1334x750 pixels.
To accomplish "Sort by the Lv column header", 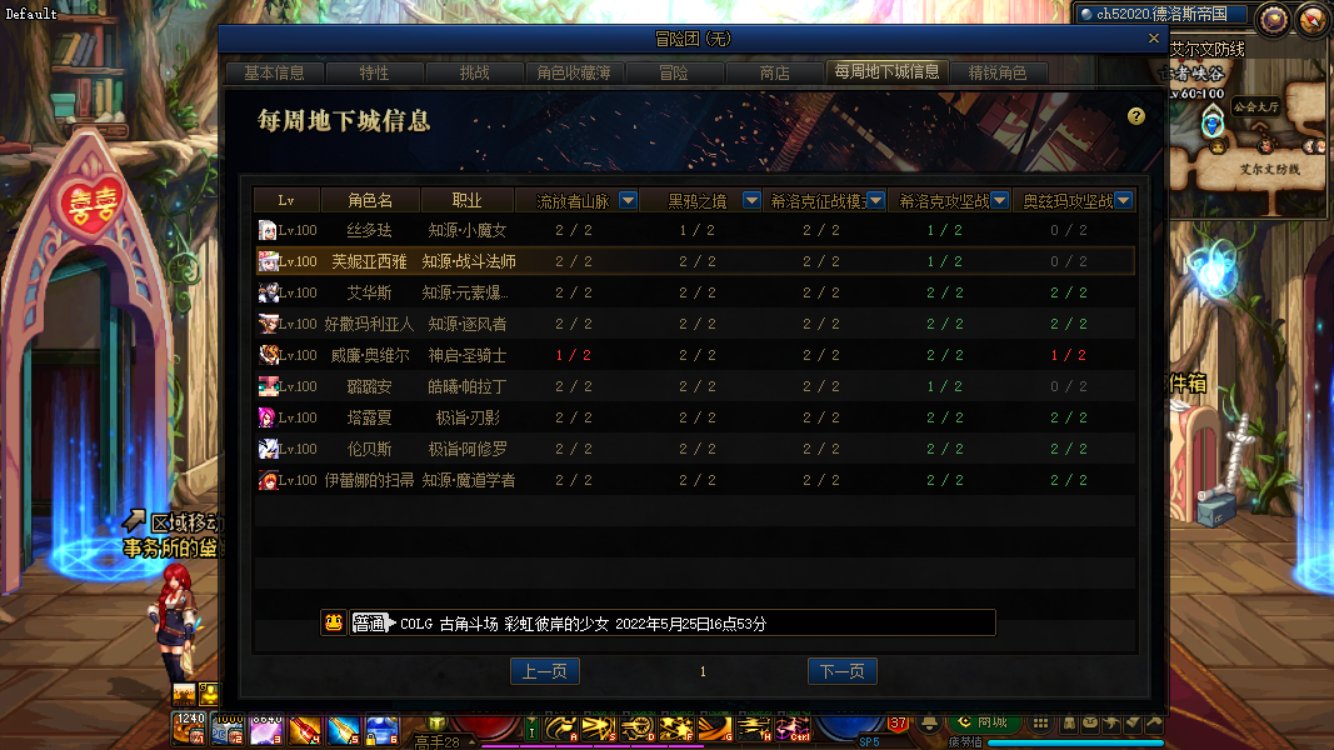I will 286,200.
